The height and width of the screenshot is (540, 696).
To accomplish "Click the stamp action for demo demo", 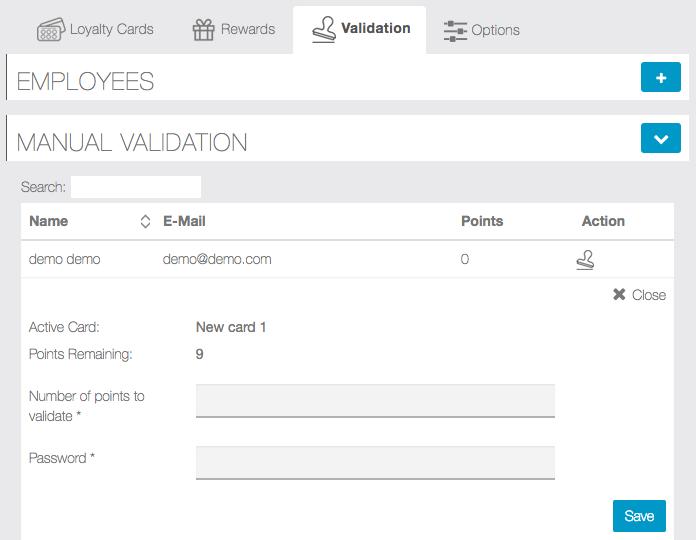I will [585, 260].
